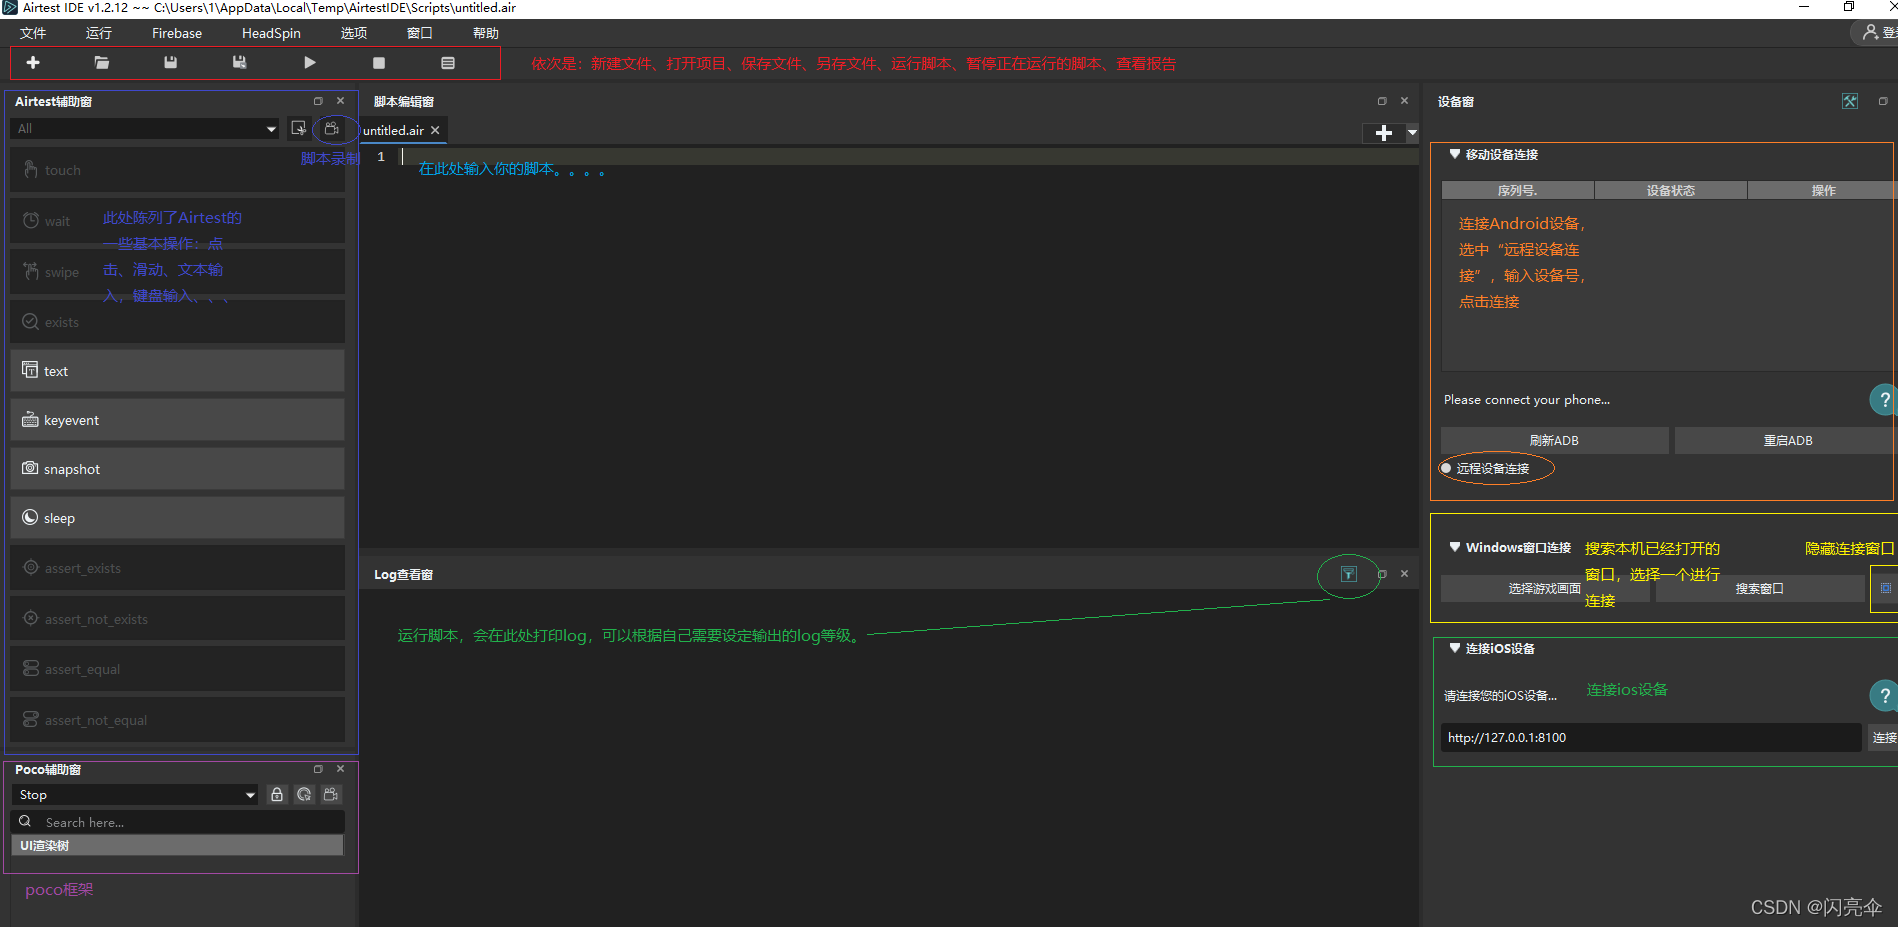Open the Firebase menu
Viewport: 1899px width, 927px height.
coord(177,33)
